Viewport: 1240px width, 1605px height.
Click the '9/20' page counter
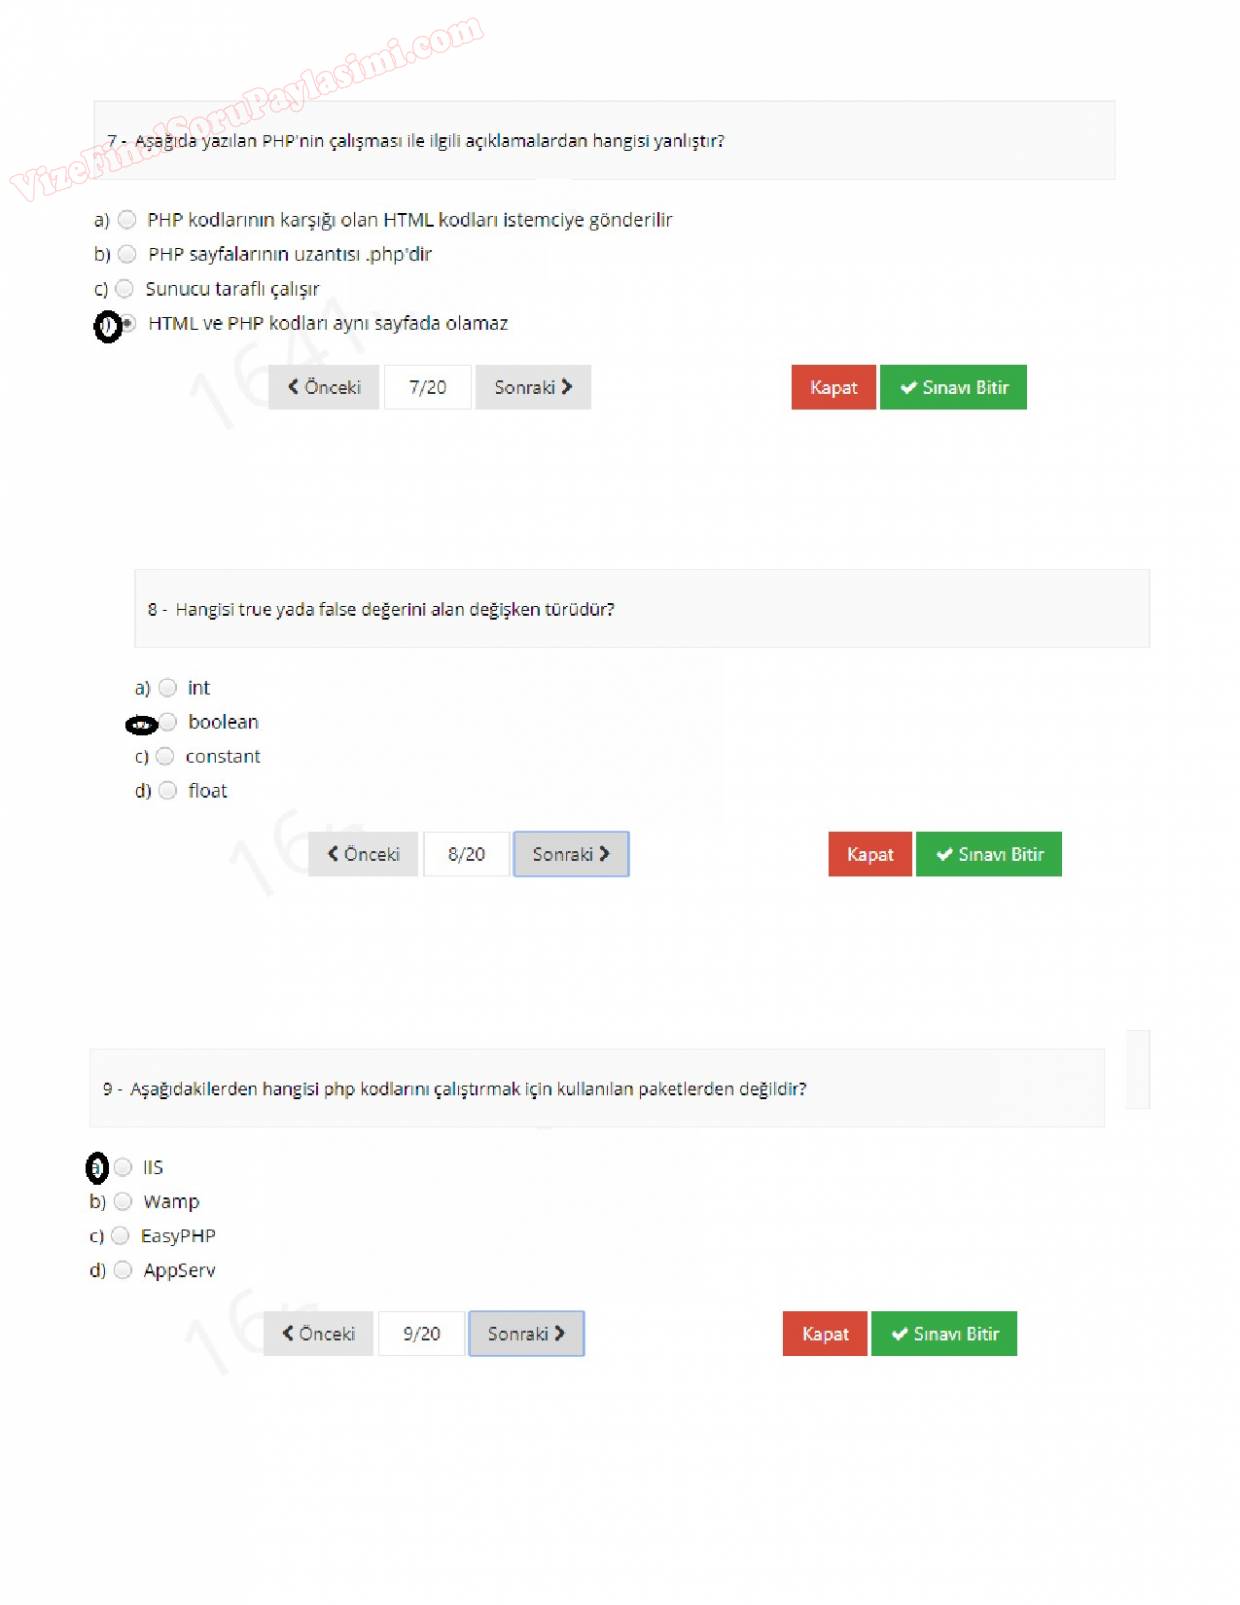coord(421,1334)
